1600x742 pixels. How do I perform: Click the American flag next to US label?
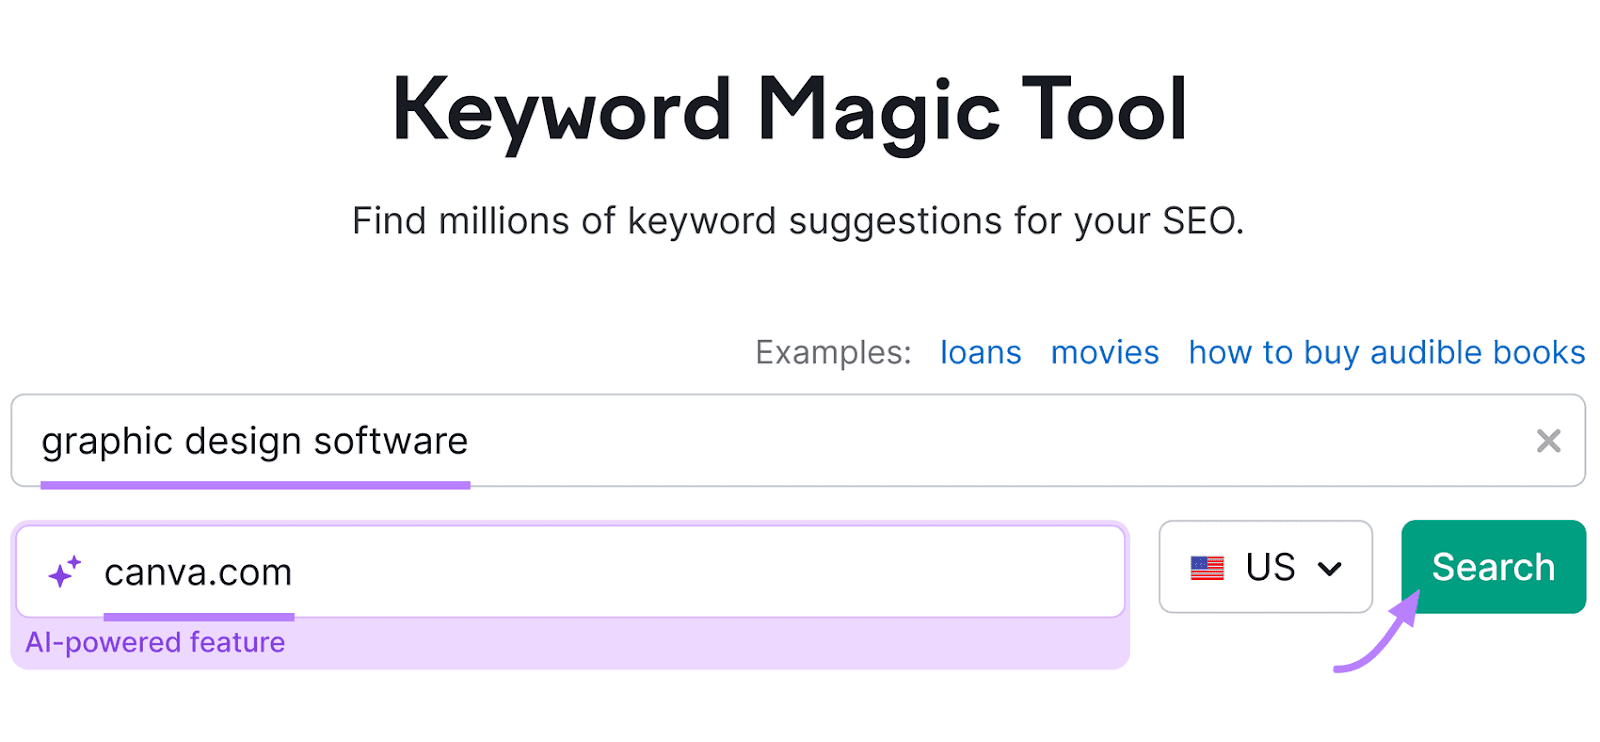pyautogui.click(x=1206, y=568)
